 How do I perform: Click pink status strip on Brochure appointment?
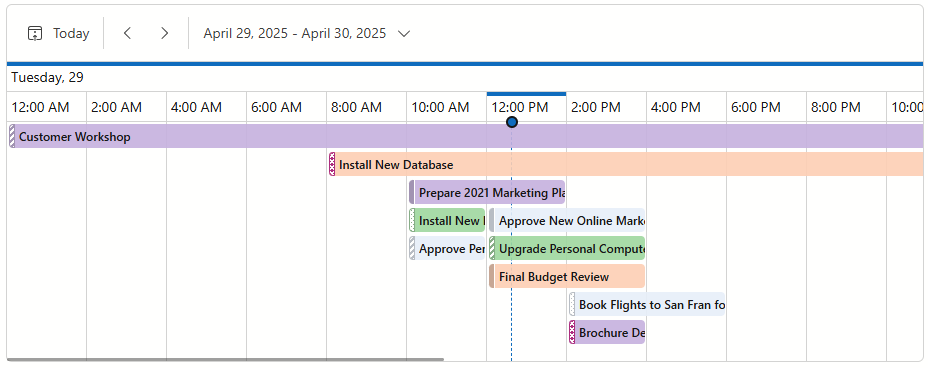572,333
